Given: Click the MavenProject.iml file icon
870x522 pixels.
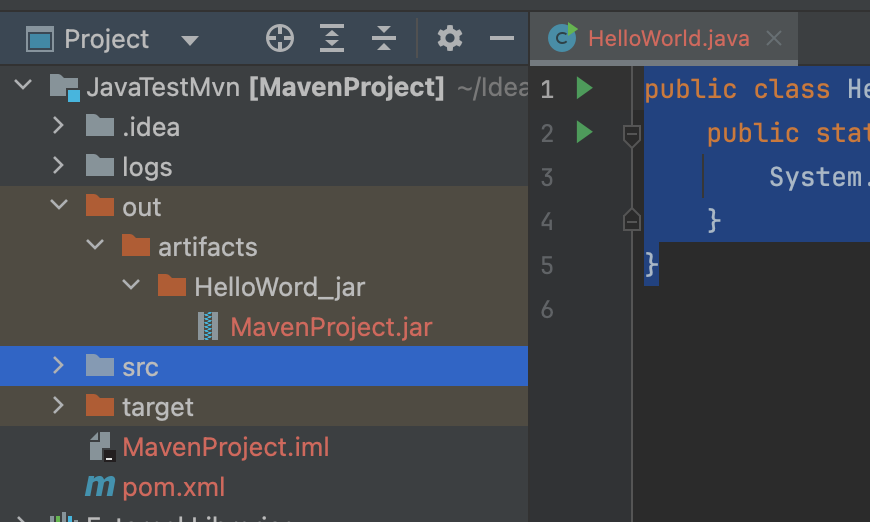Looking at the screenshot, I should [x=103, y=447].
